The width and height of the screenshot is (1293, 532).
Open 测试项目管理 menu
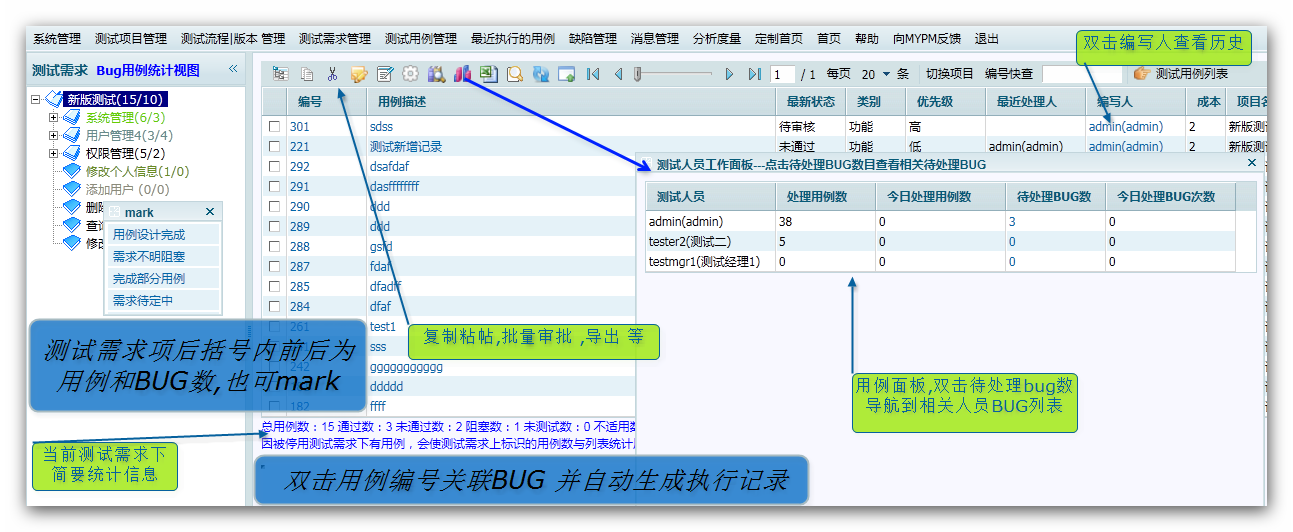(131, 39)
